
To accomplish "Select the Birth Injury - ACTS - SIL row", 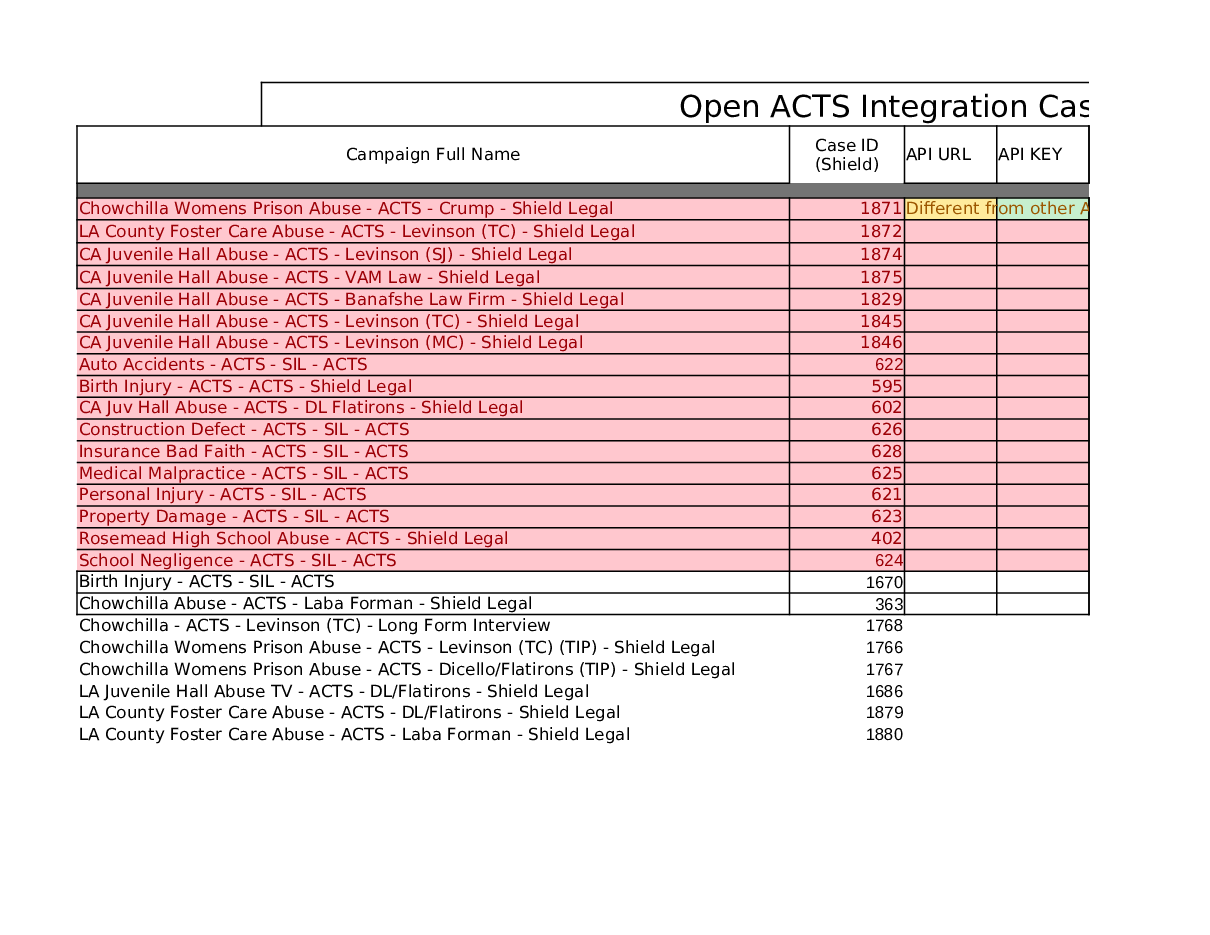I will click(x=206, y=582).
